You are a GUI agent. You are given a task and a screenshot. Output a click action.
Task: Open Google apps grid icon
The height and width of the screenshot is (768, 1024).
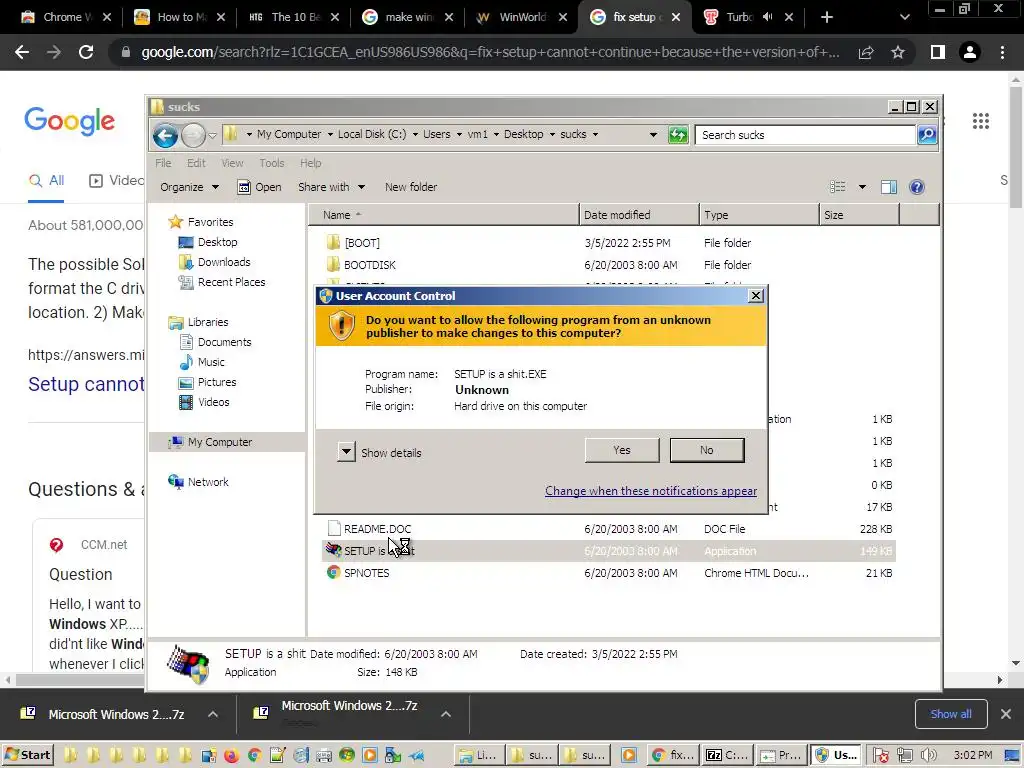tap(980, 121)
